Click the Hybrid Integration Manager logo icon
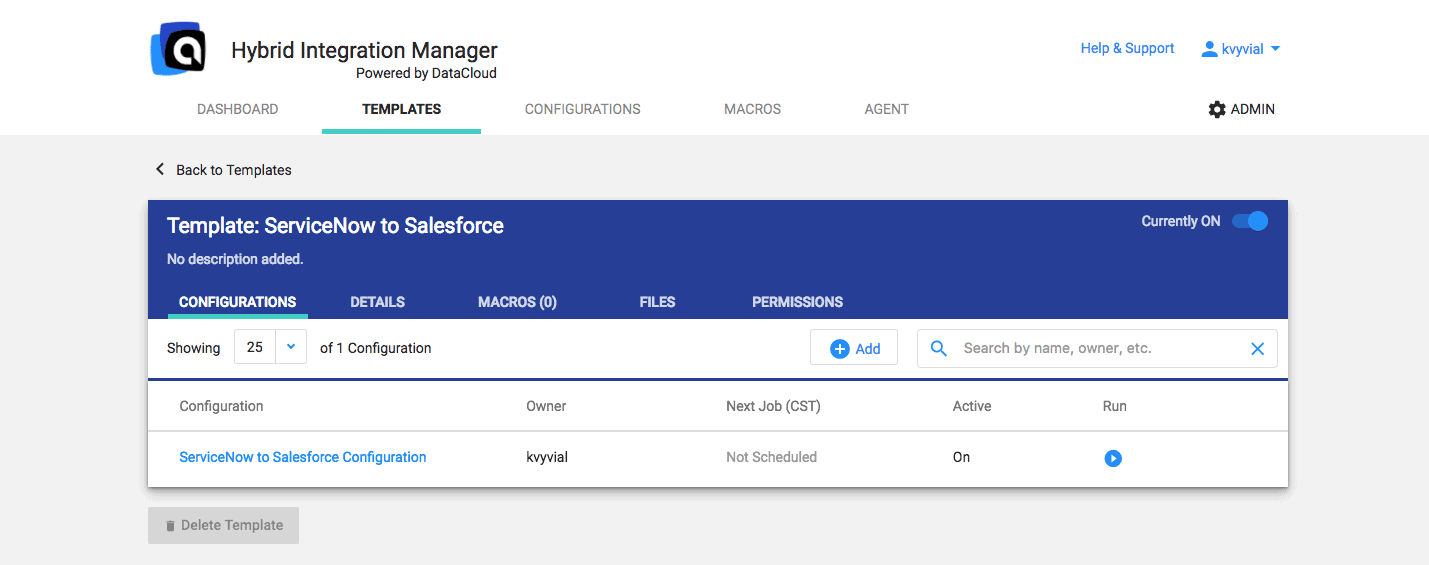The image size is (1429, 565). pos(178,49)
